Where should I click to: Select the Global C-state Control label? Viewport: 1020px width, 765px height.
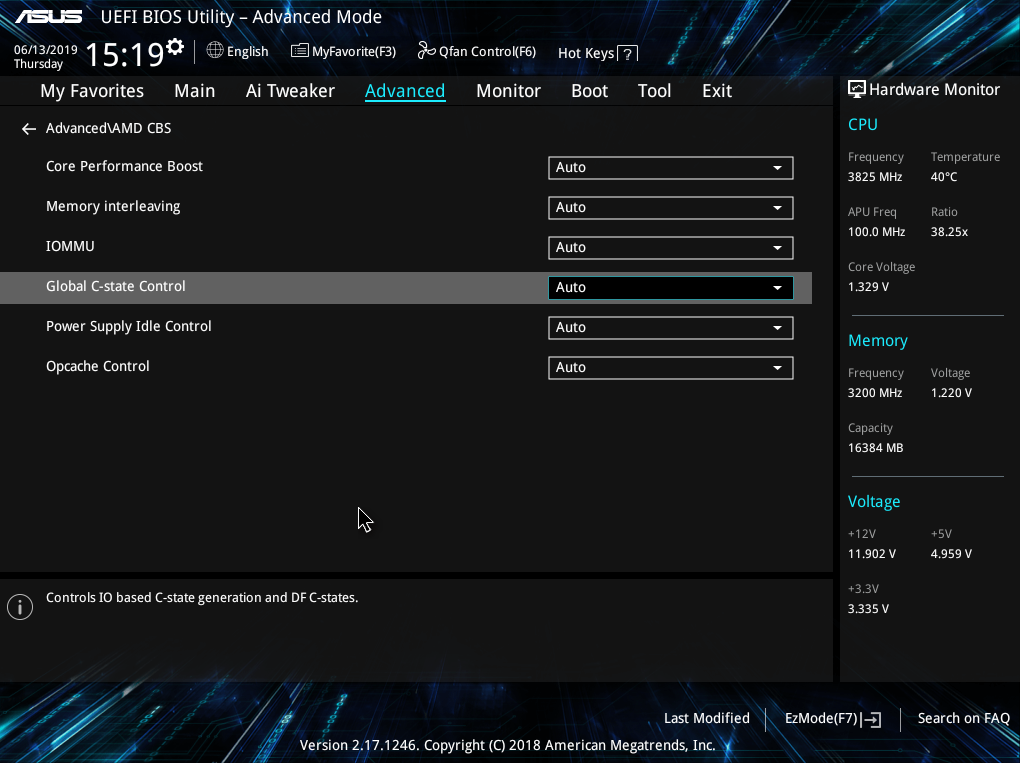(116, 286)
